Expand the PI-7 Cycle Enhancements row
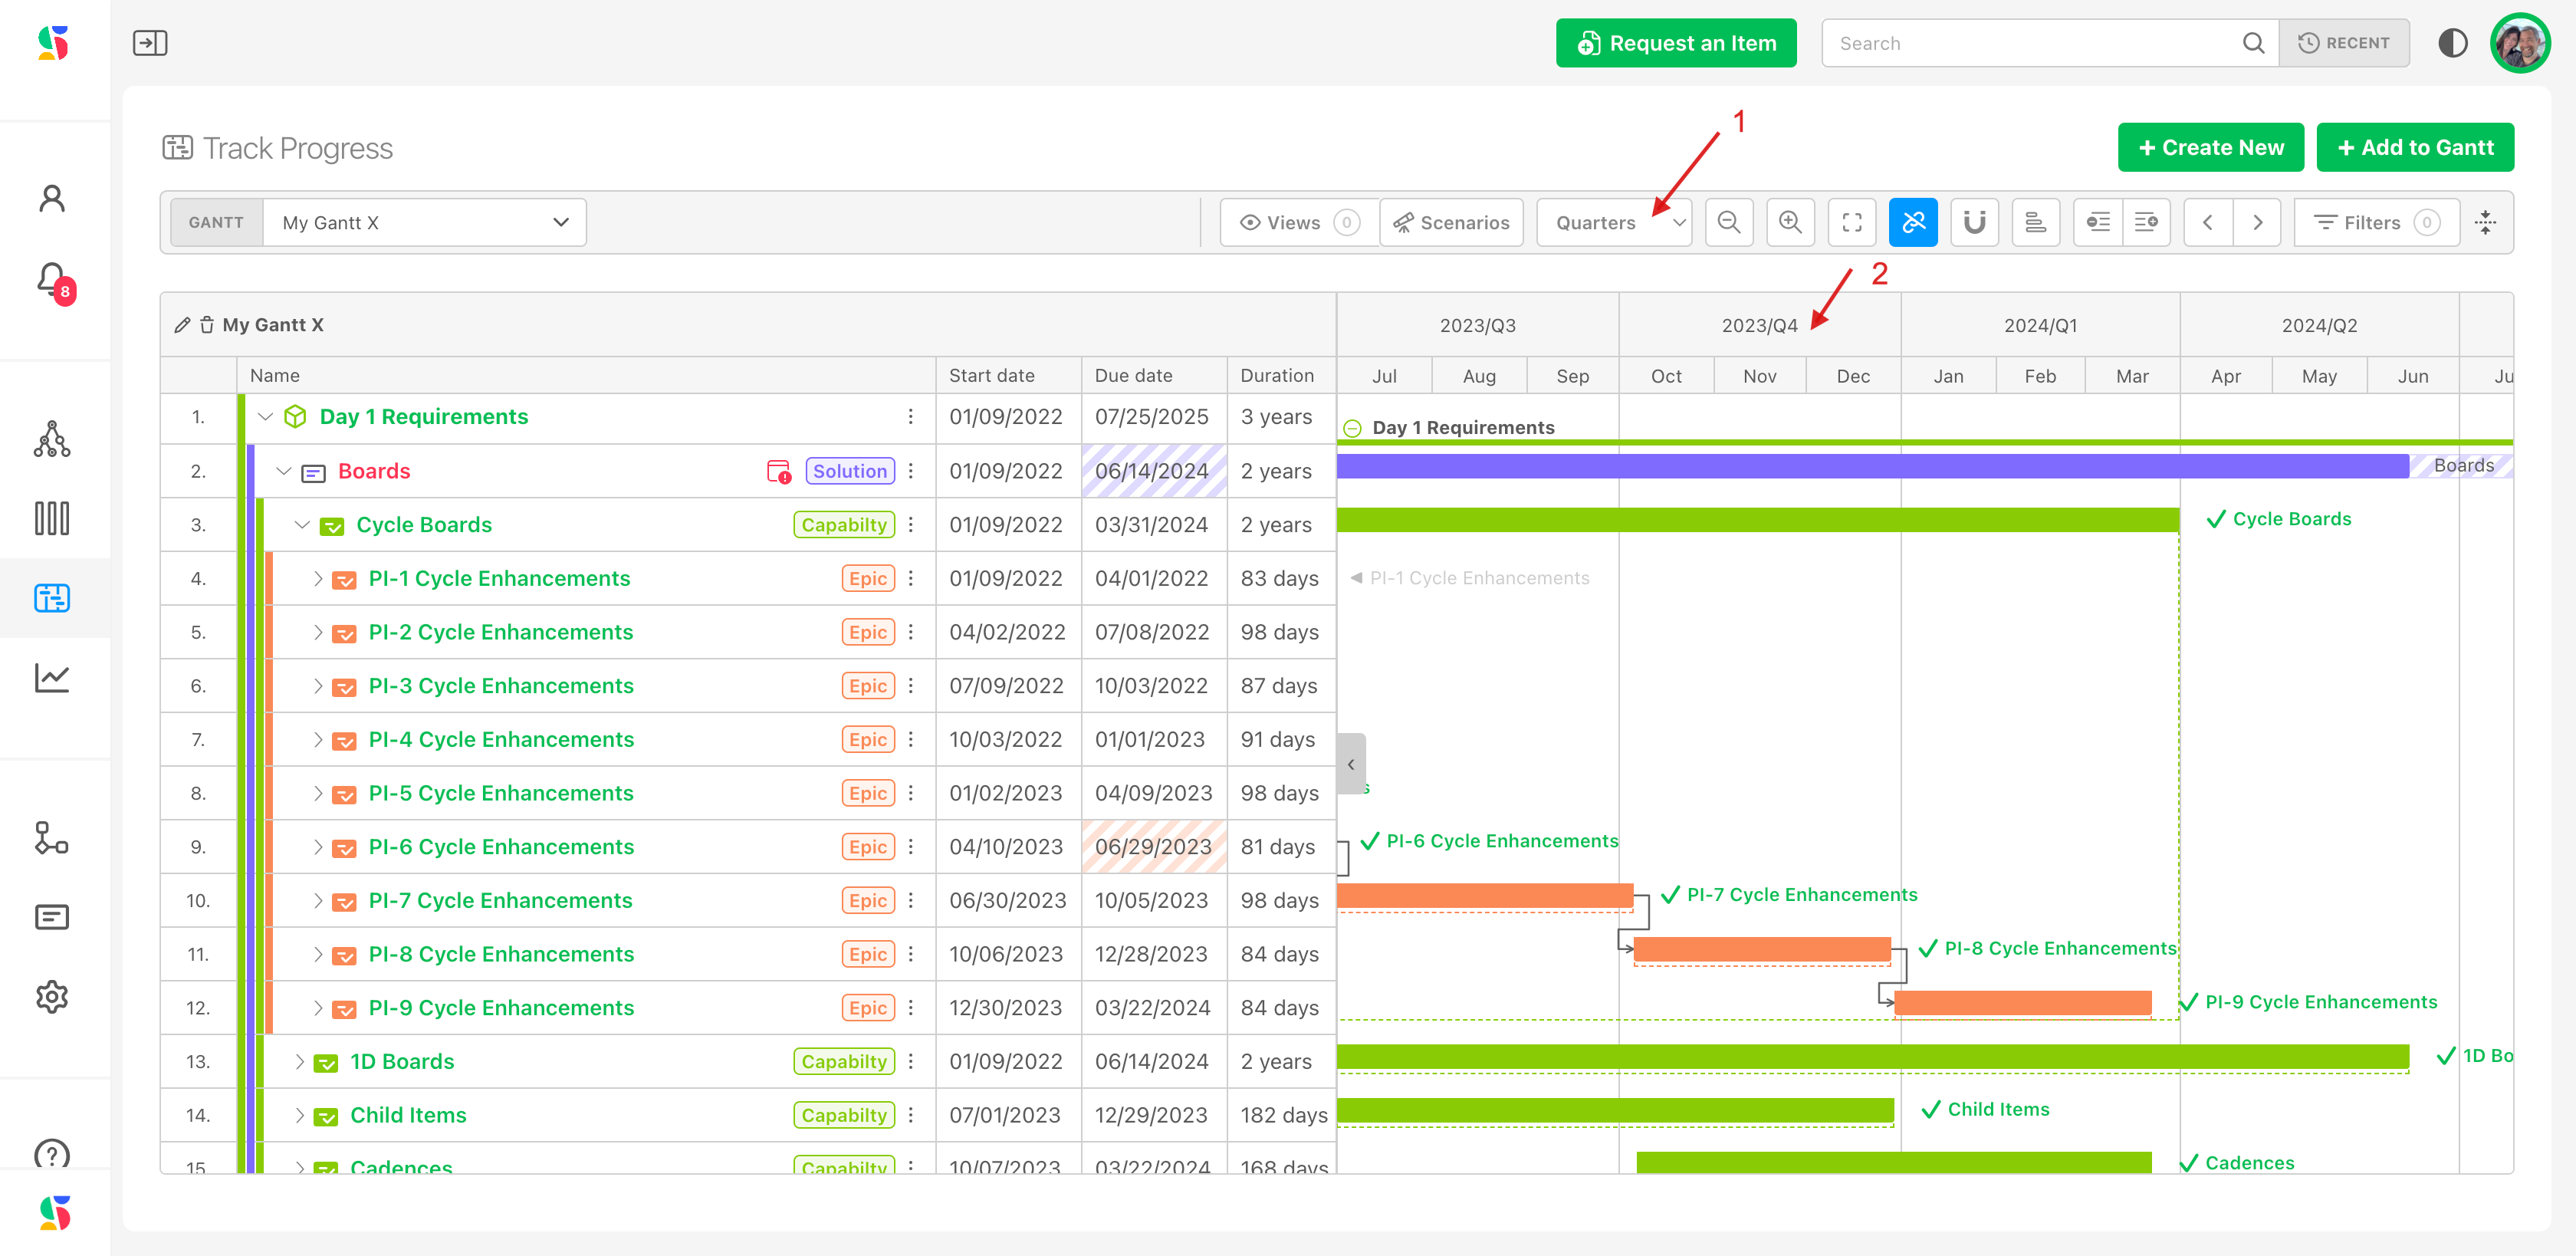The width and height of the screenshot is (2576, 1256). [x=317, y=900]
